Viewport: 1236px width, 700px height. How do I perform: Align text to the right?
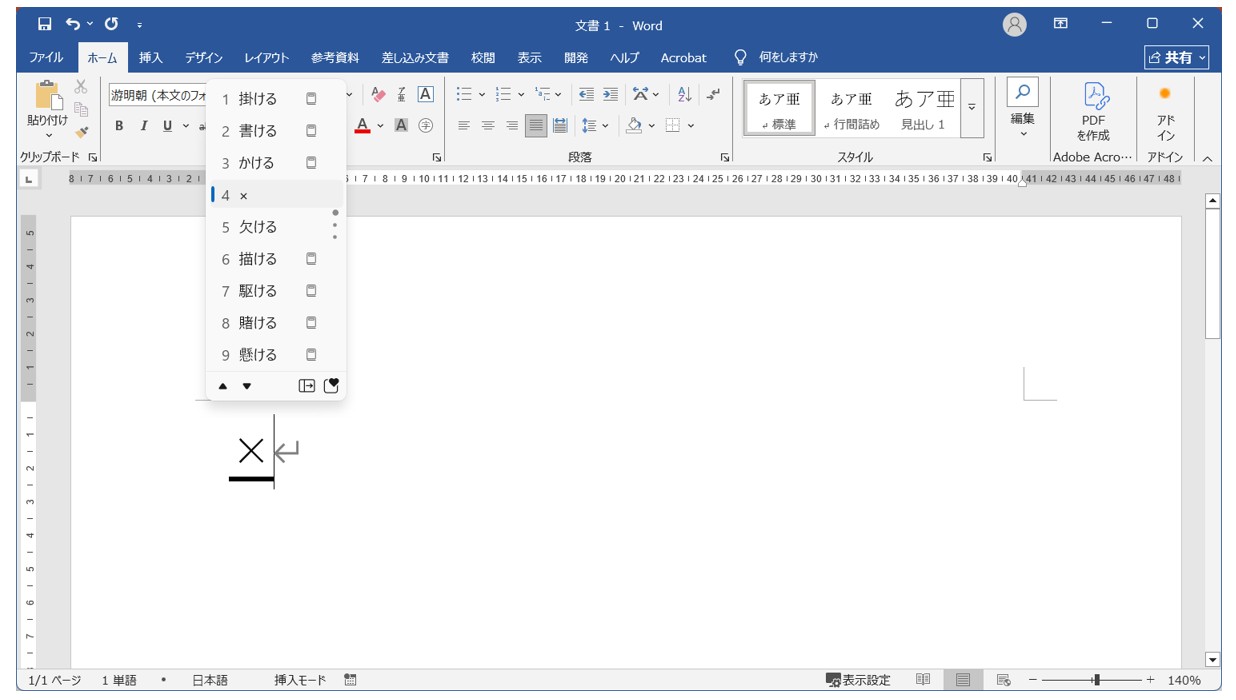tap(512, 125)
